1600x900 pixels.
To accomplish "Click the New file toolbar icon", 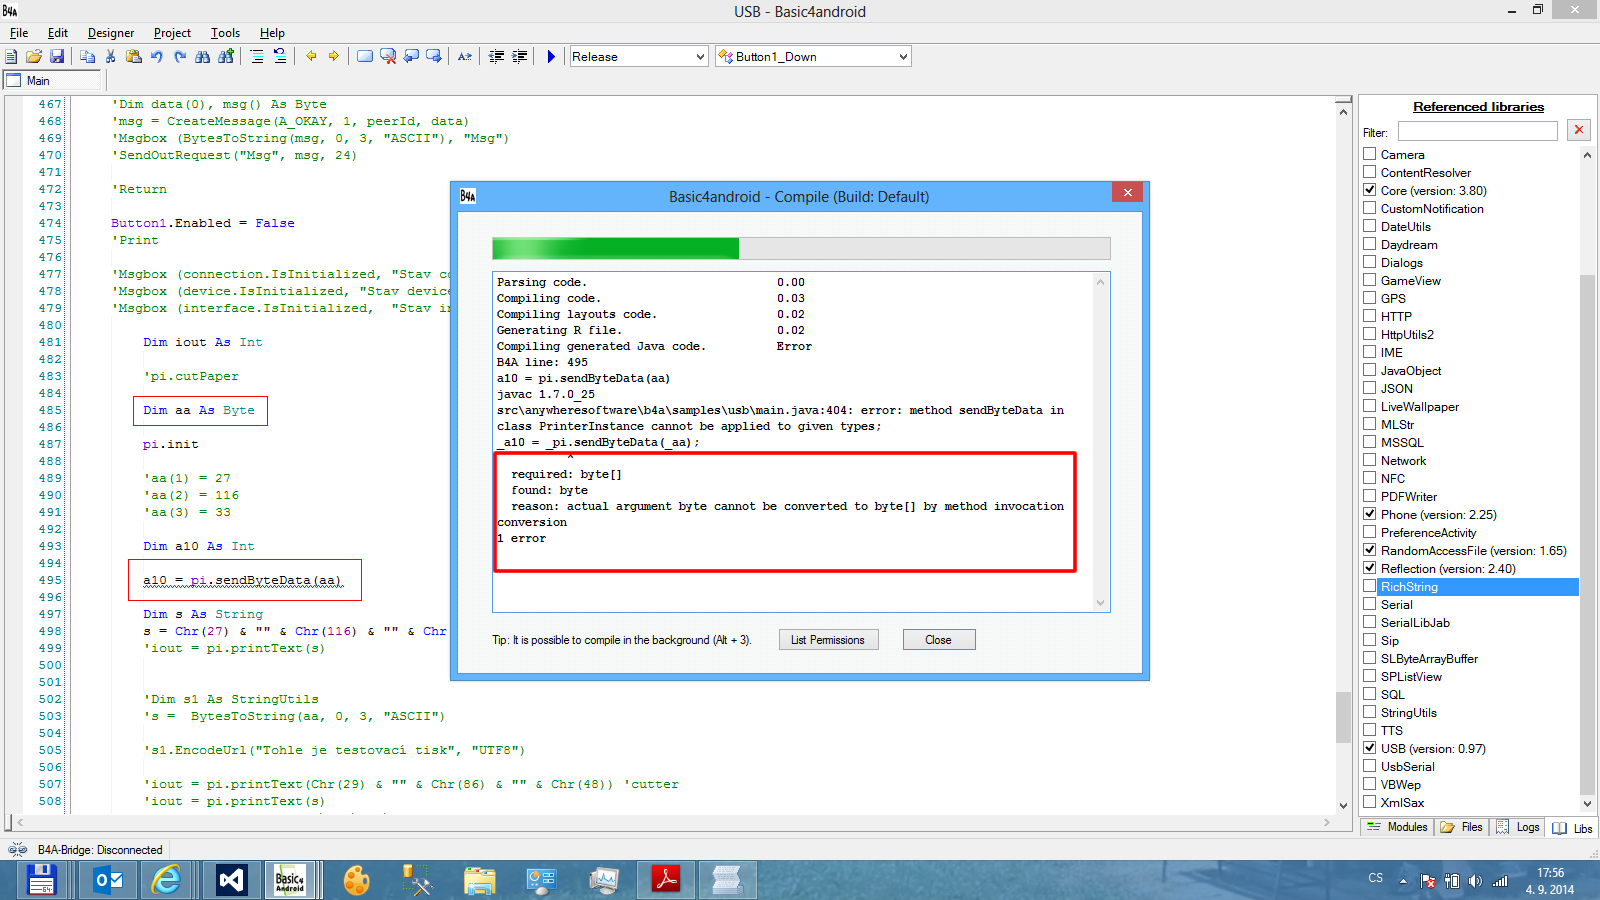I will [x=11, y=57].
